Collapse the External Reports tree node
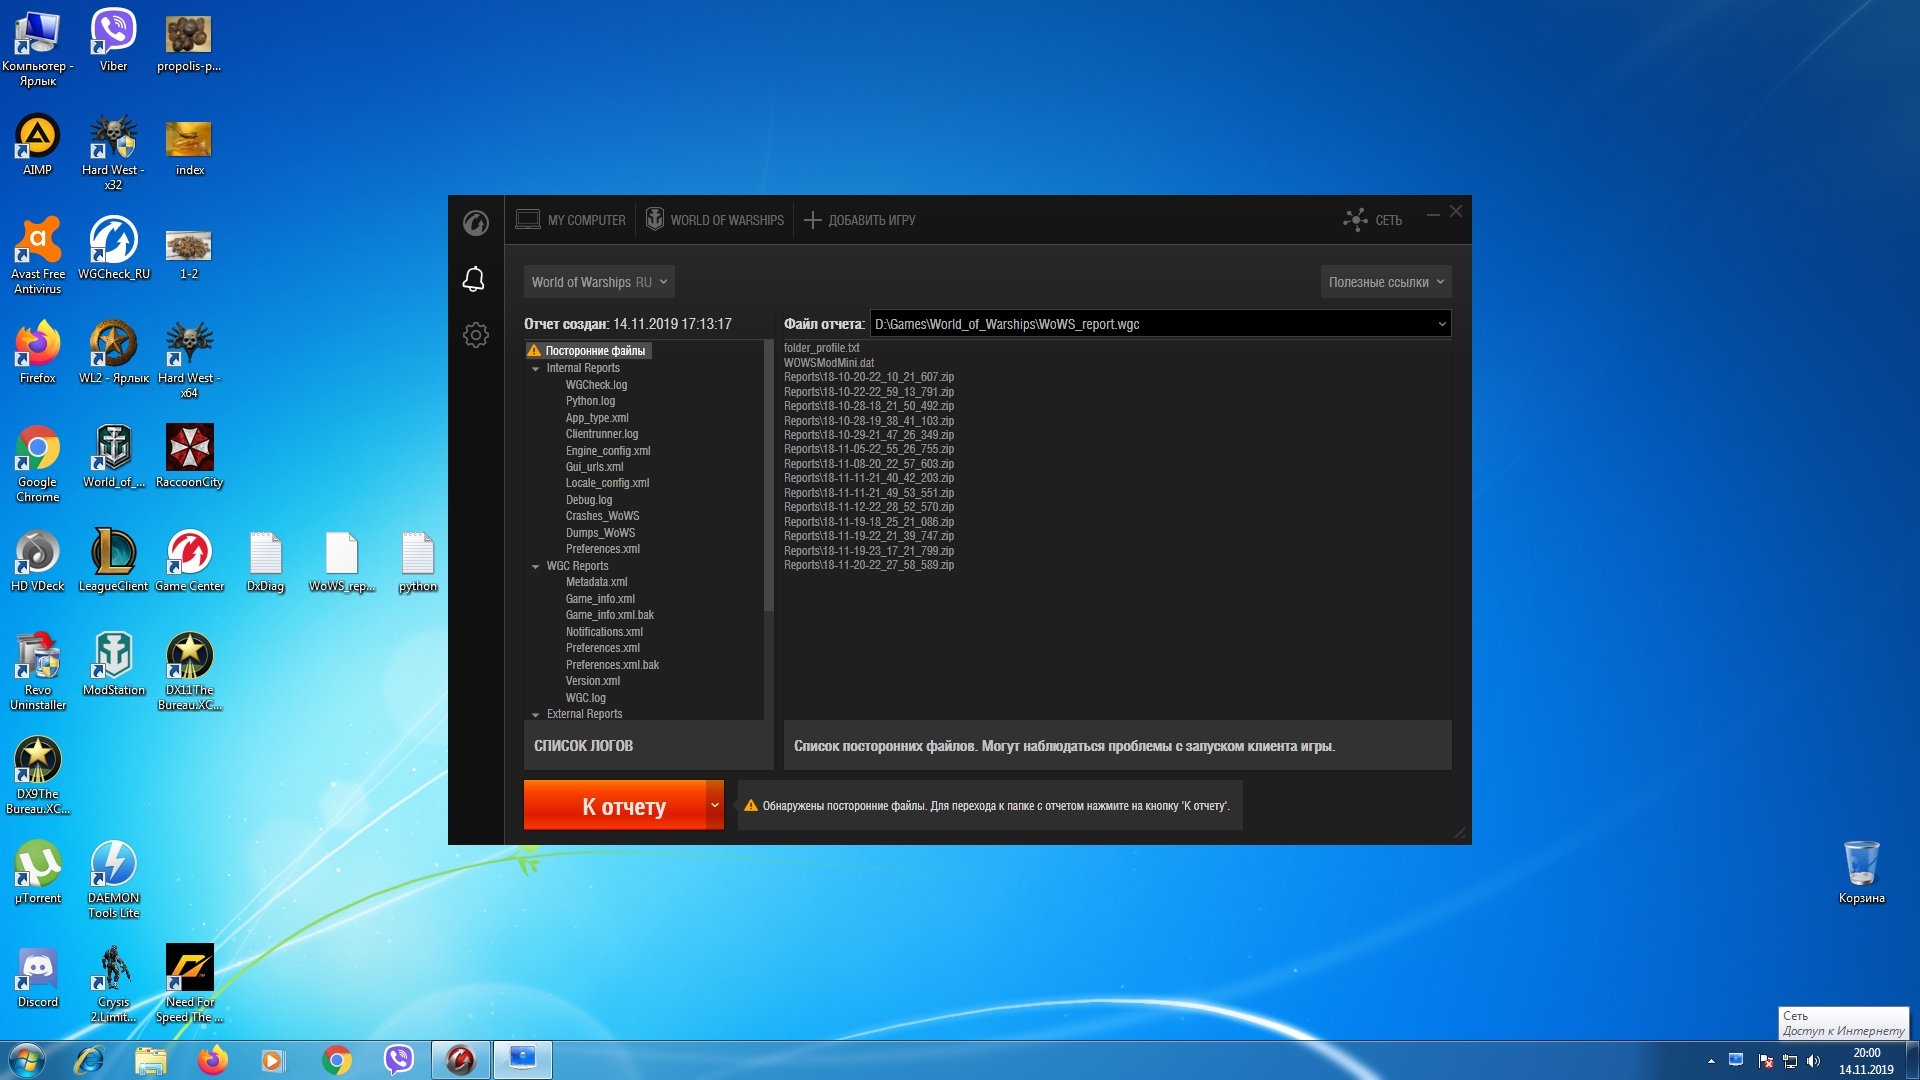1920x1080 pixels. click(536, 715)
